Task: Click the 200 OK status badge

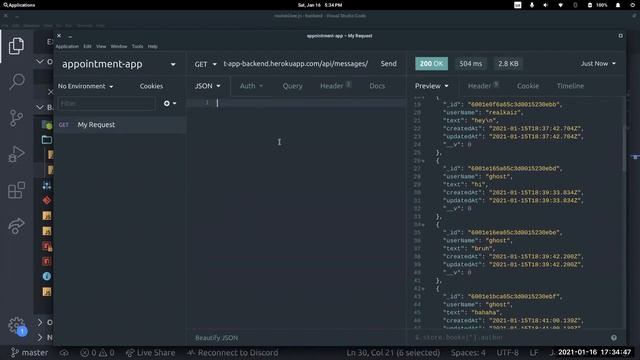Action: [431, 64]
